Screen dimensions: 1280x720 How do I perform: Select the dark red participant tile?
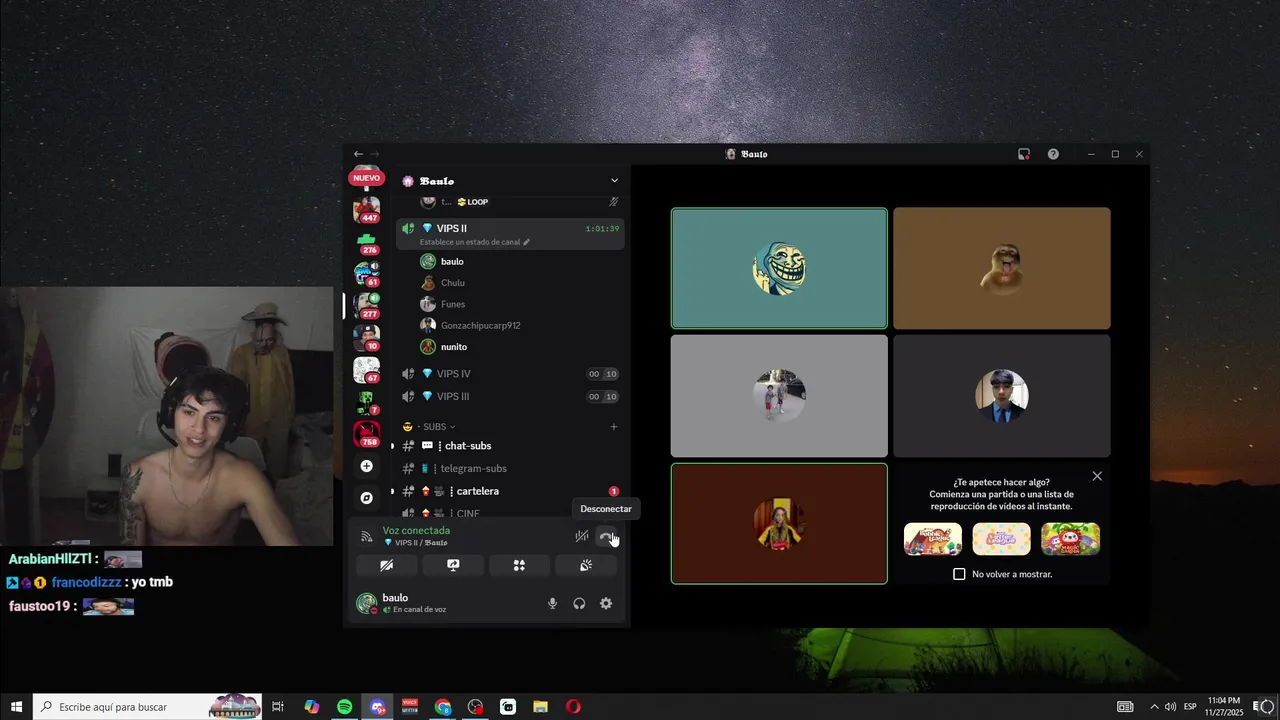779,523
